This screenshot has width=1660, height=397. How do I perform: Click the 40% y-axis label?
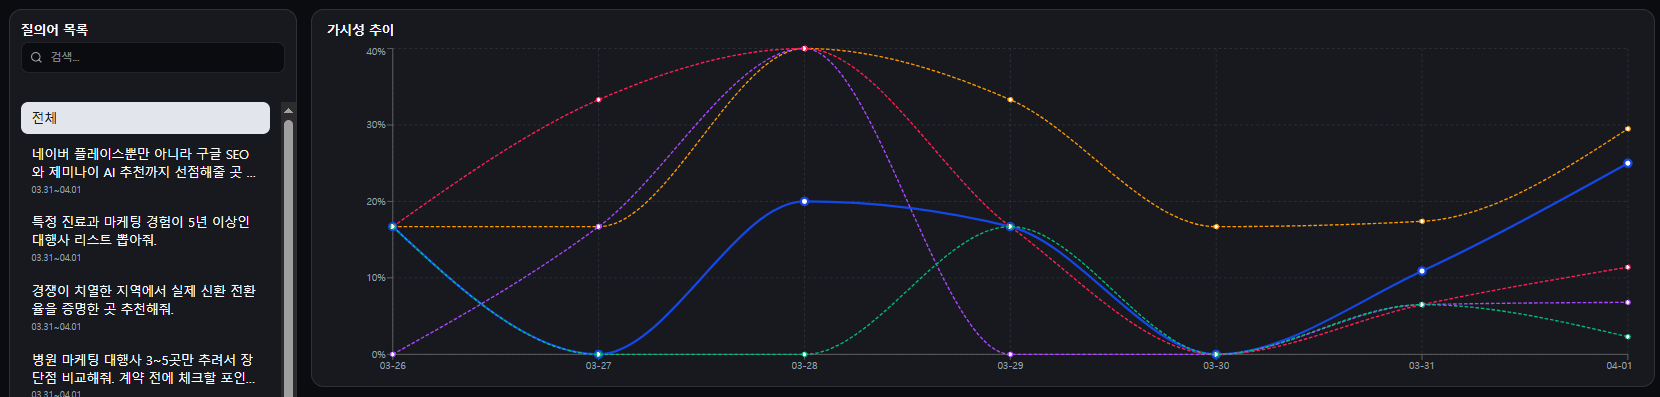(375, 52)
